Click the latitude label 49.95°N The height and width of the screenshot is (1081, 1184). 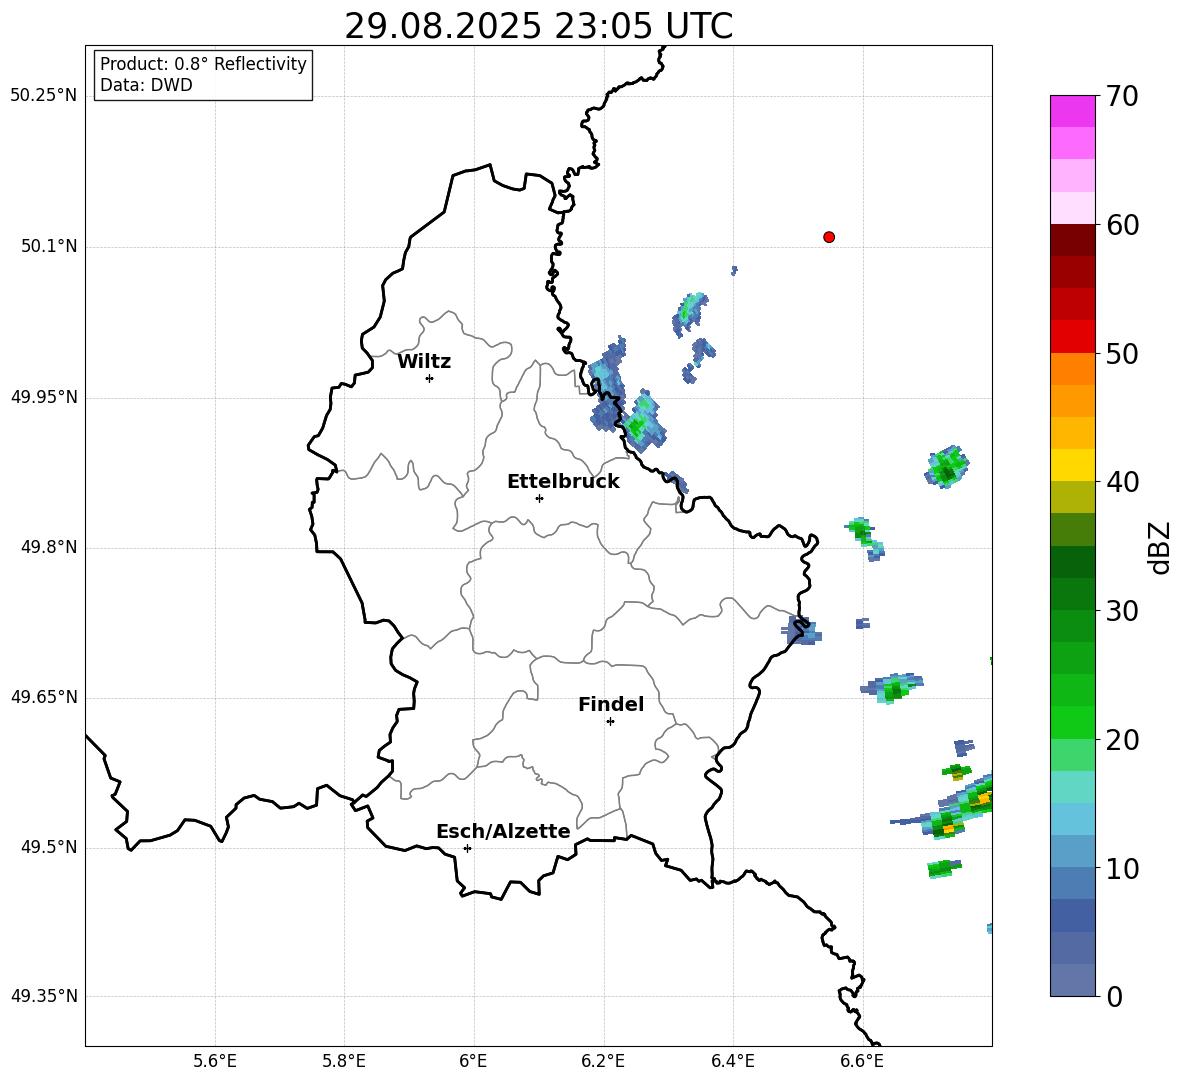[x=44, y=397]
